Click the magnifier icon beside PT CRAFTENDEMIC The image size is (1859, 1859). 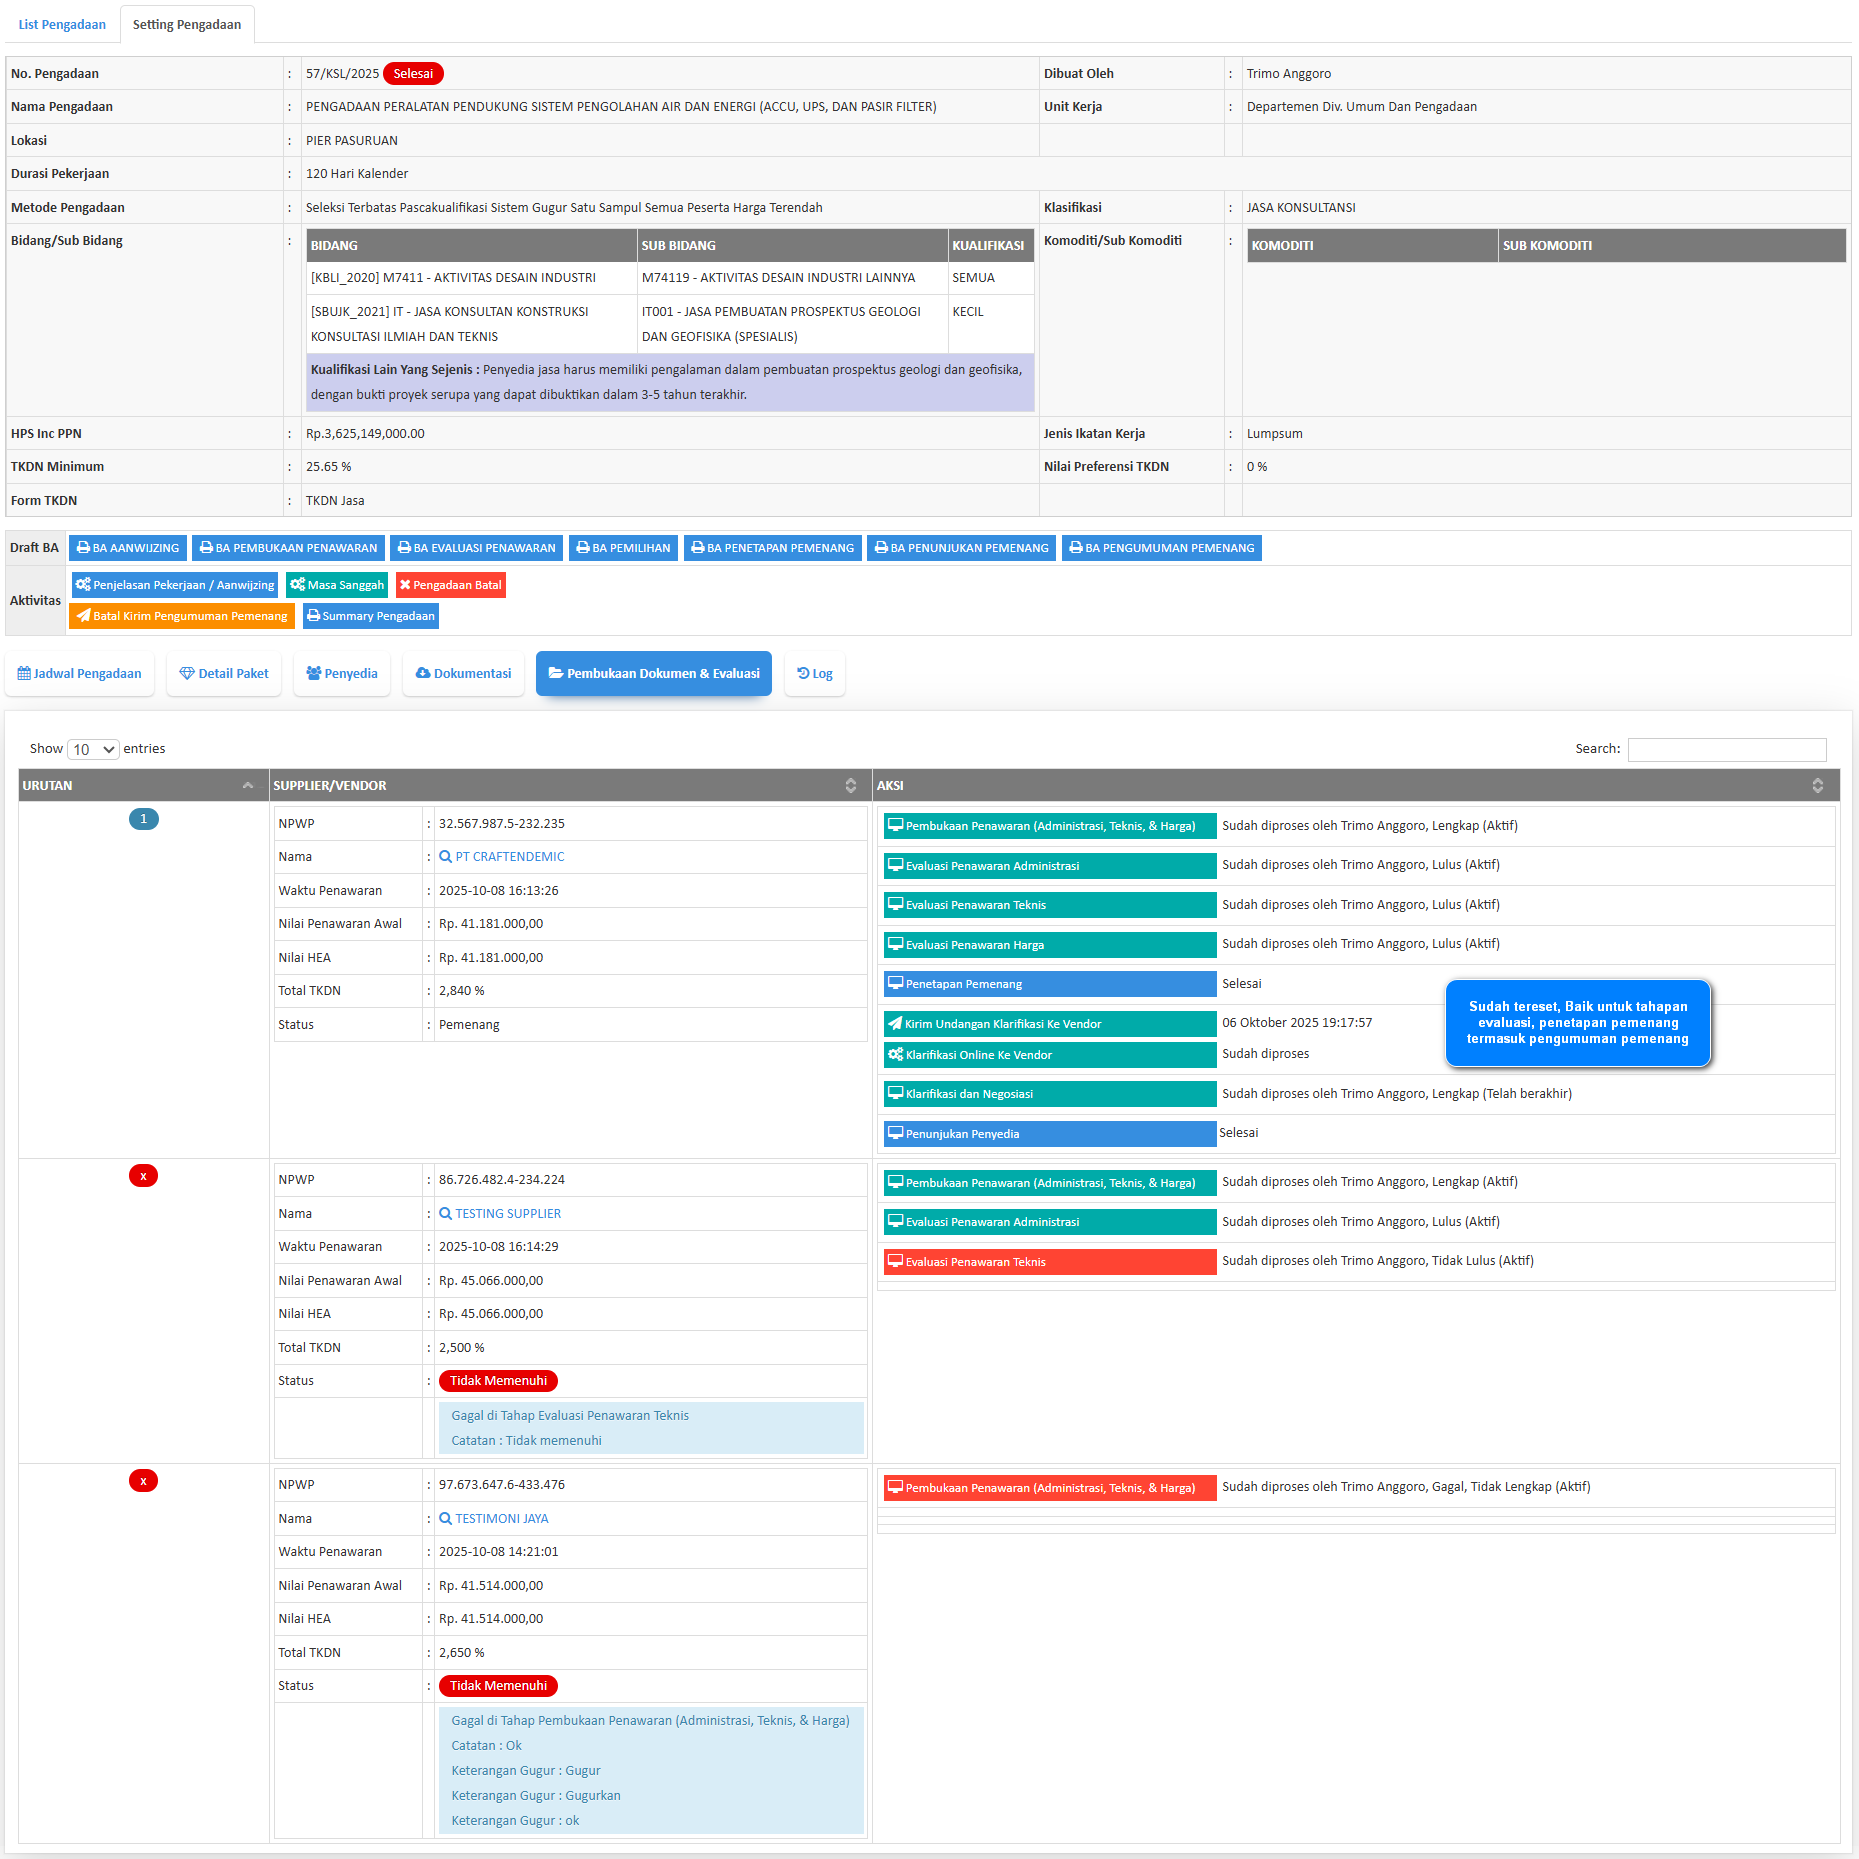coord(445,857)
